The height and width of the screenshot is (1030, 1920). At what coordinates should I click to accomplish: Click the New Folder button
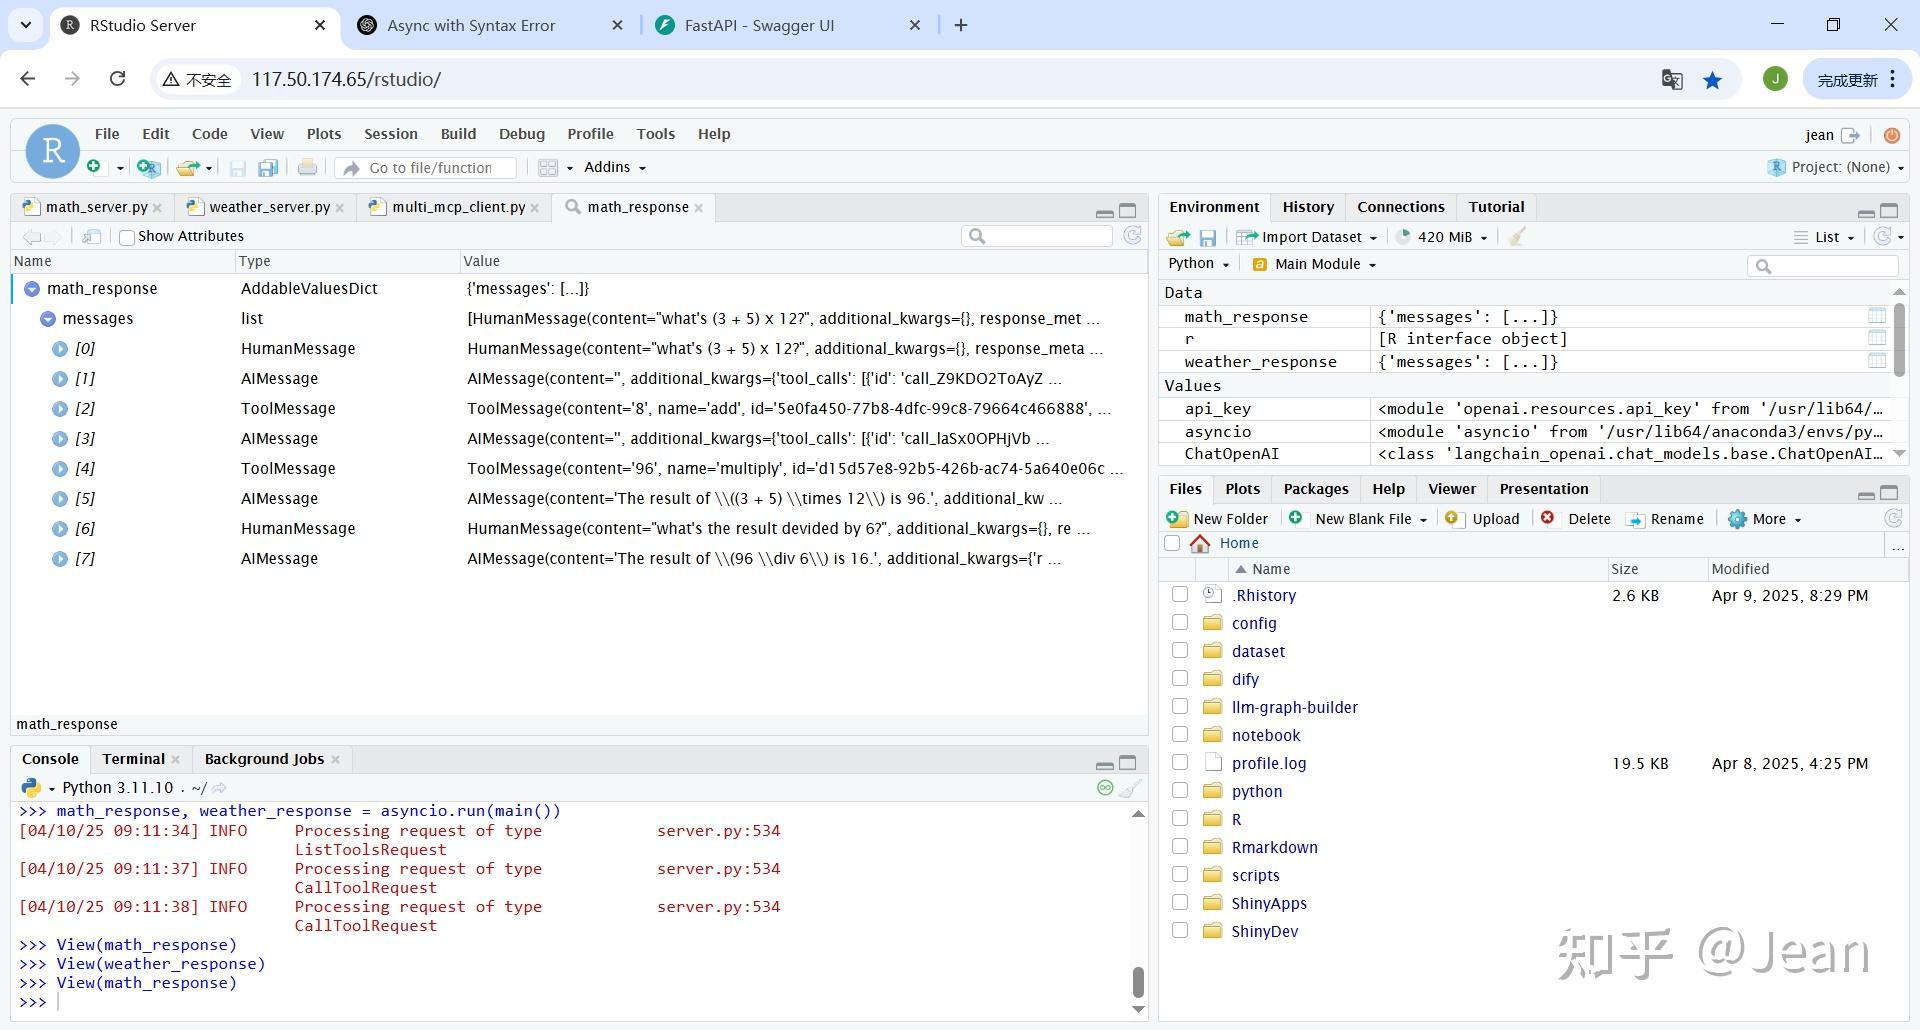click(x=1218, y=519)
